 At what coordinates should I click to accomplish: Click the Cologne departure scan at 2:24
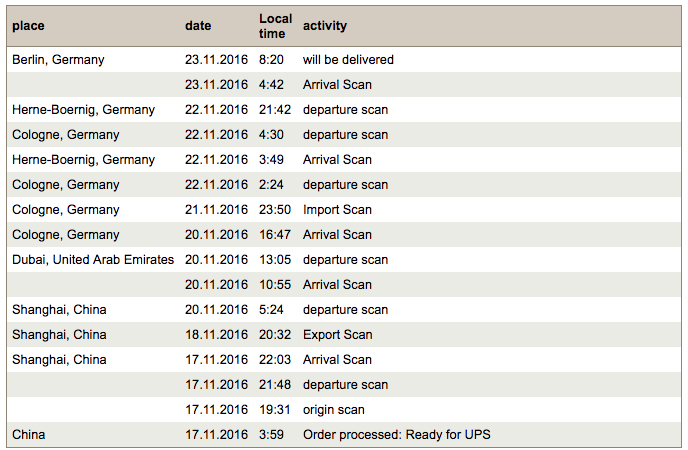[344, 185]
